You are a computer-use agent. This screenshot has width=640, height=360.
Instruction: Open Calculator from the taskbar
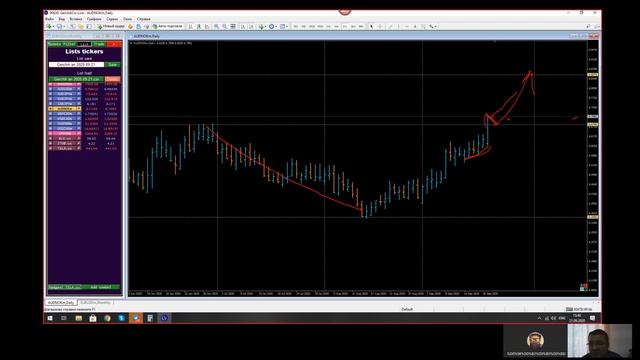coord(150,318)
